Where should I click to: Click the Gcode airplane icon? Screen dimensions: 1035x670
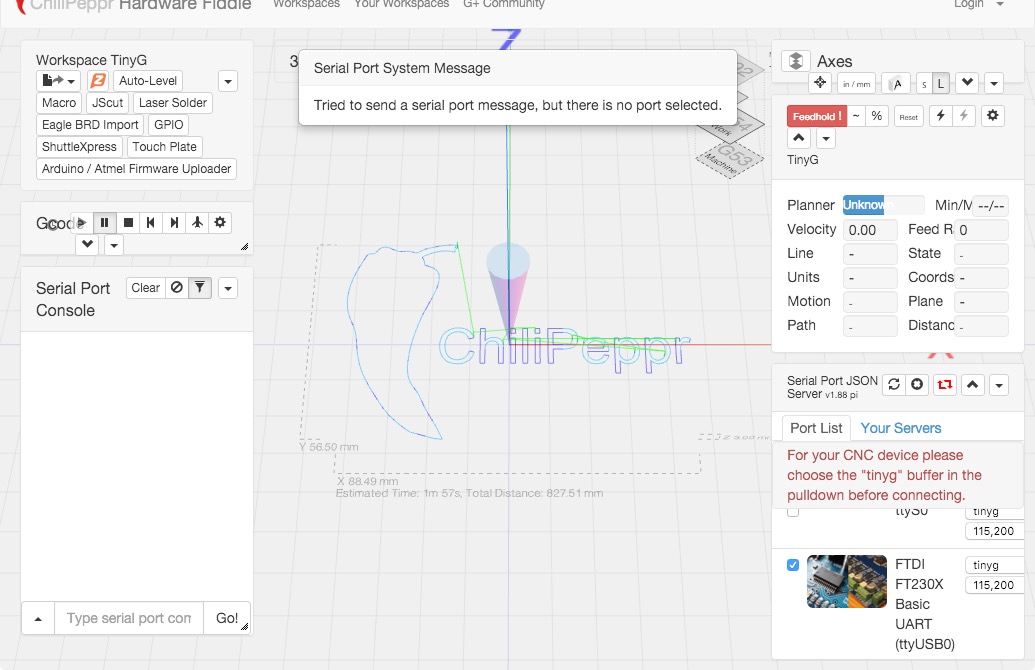(197, 223)
